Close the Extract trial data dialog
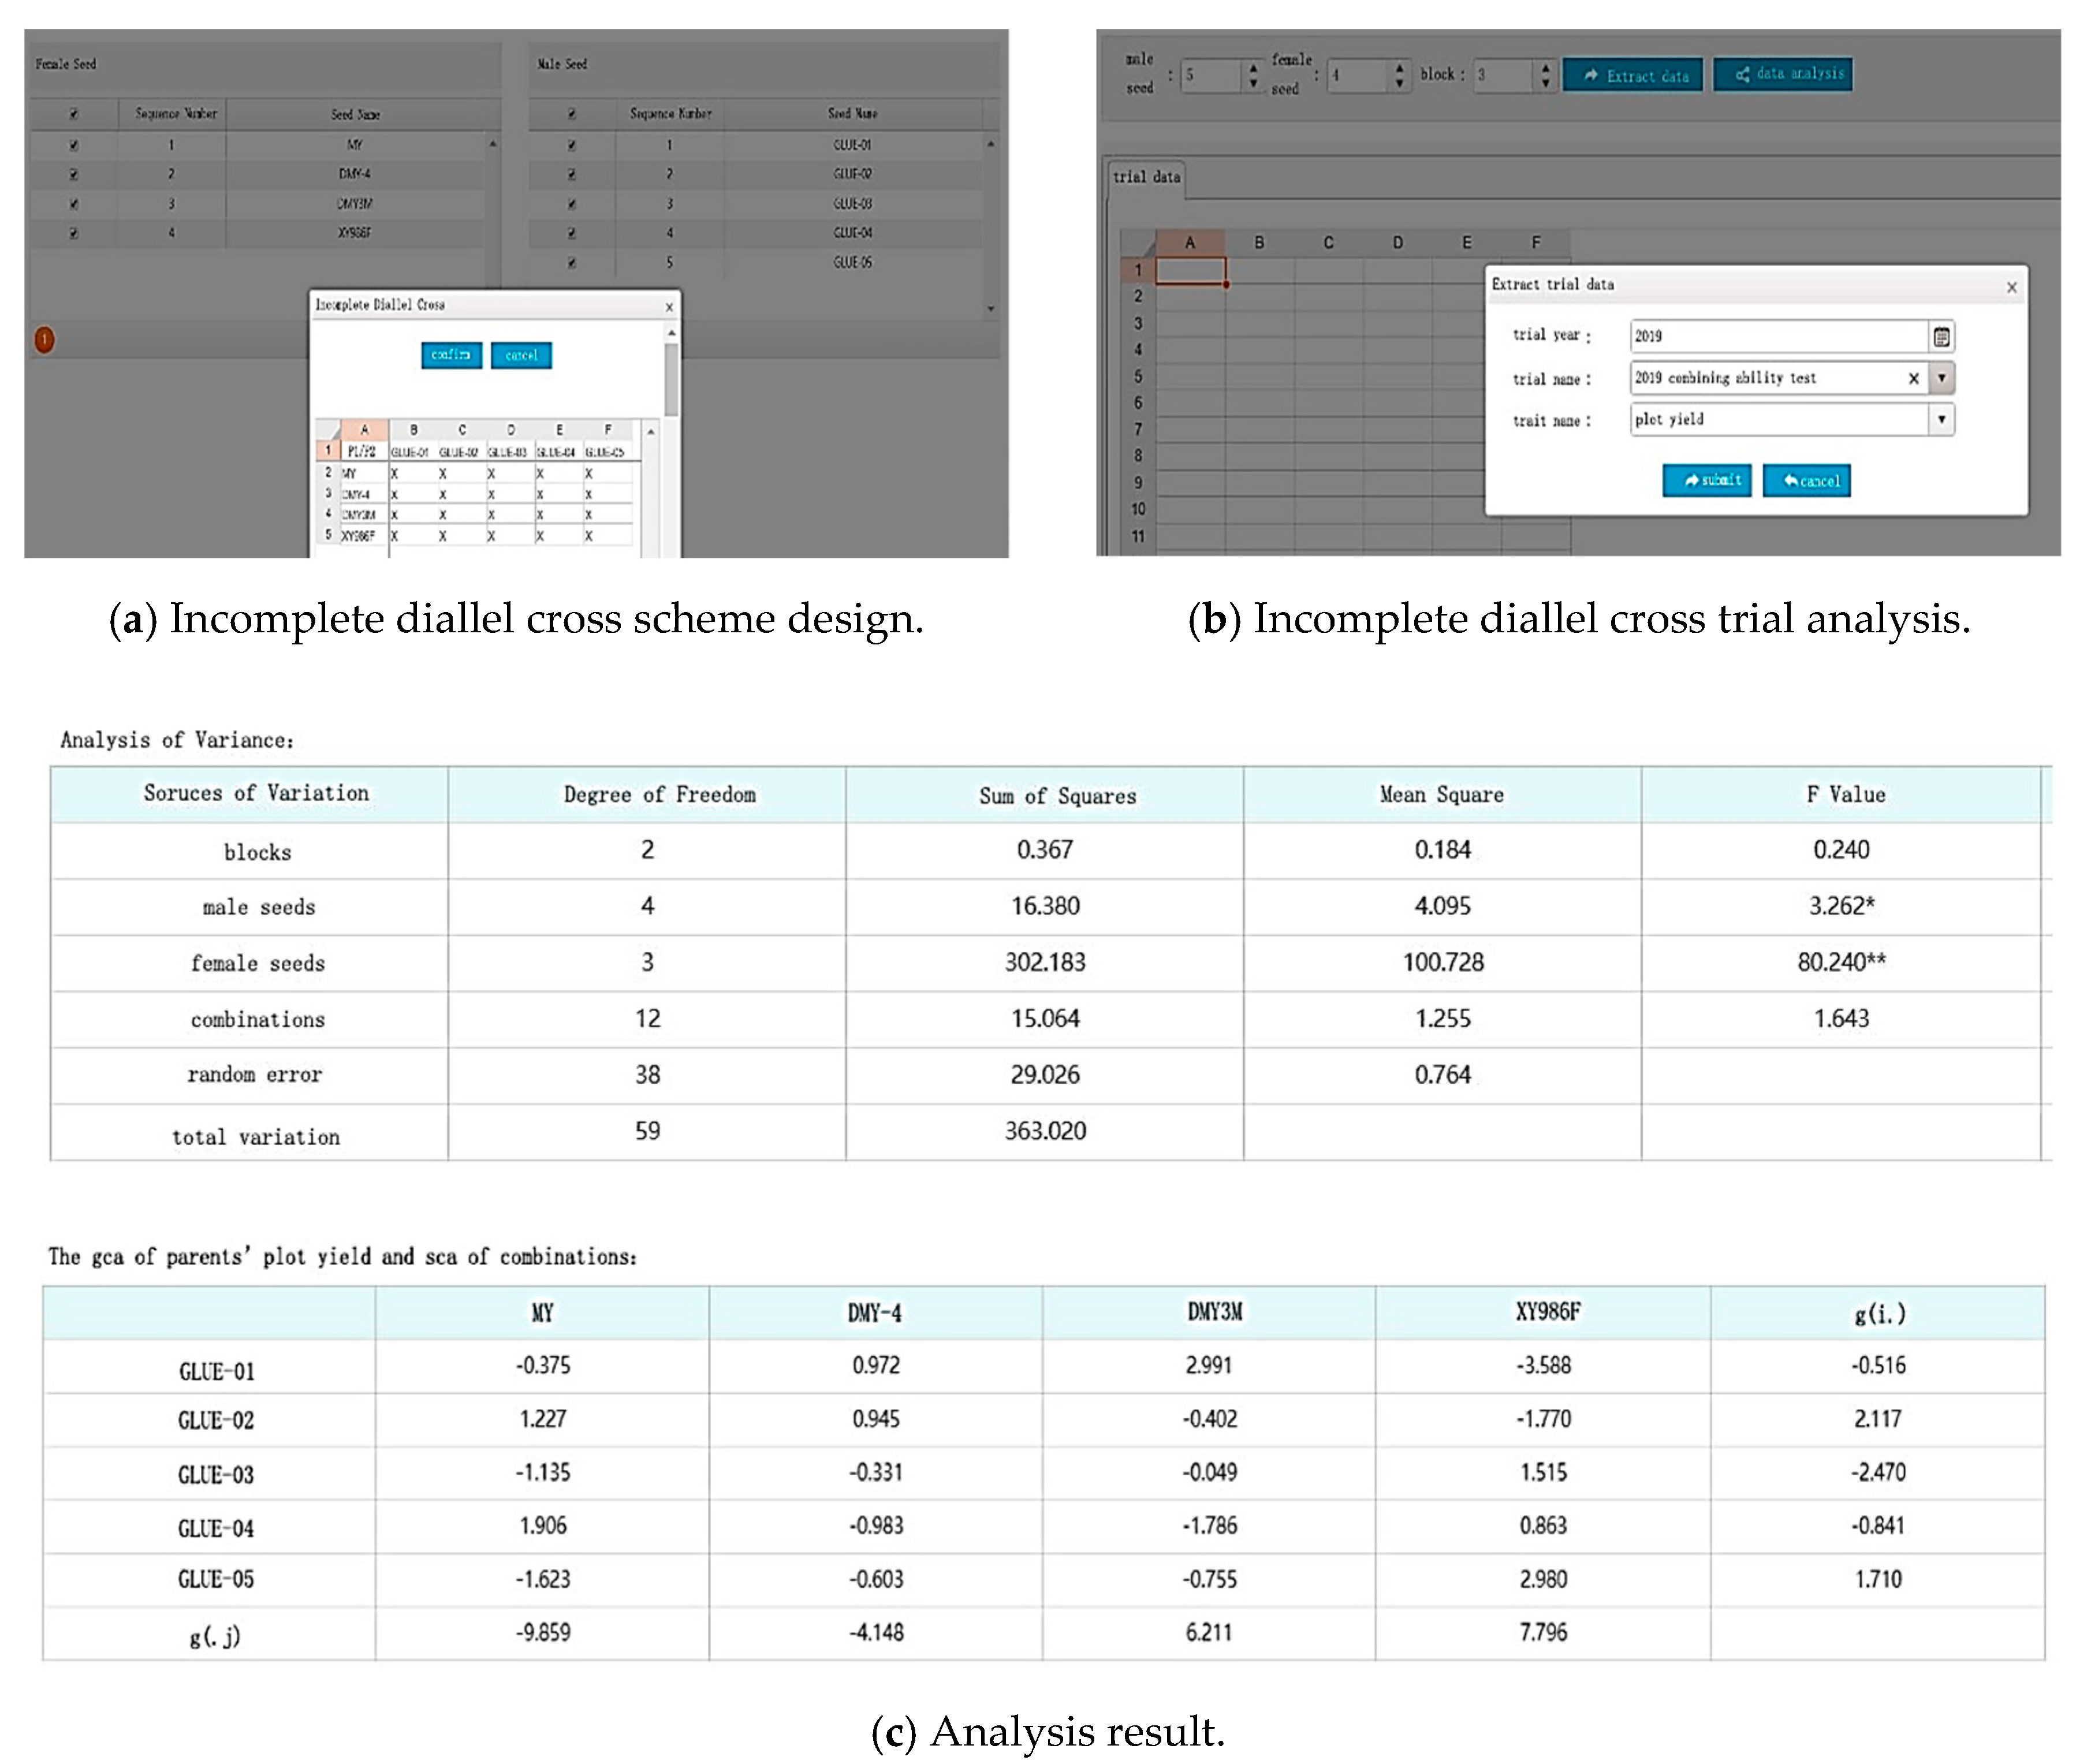2091x1764 pixels. tap(2011, 288)
